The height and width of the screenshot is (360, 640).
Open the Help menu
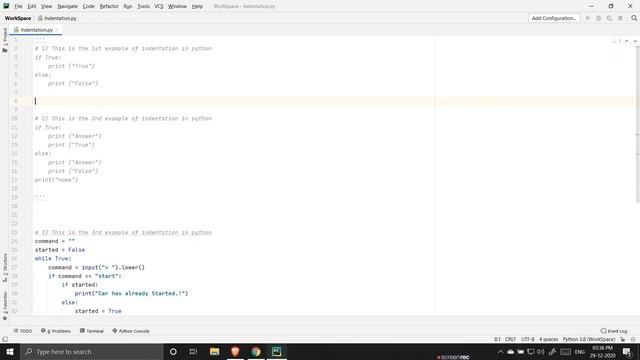[x=197, y=6]
